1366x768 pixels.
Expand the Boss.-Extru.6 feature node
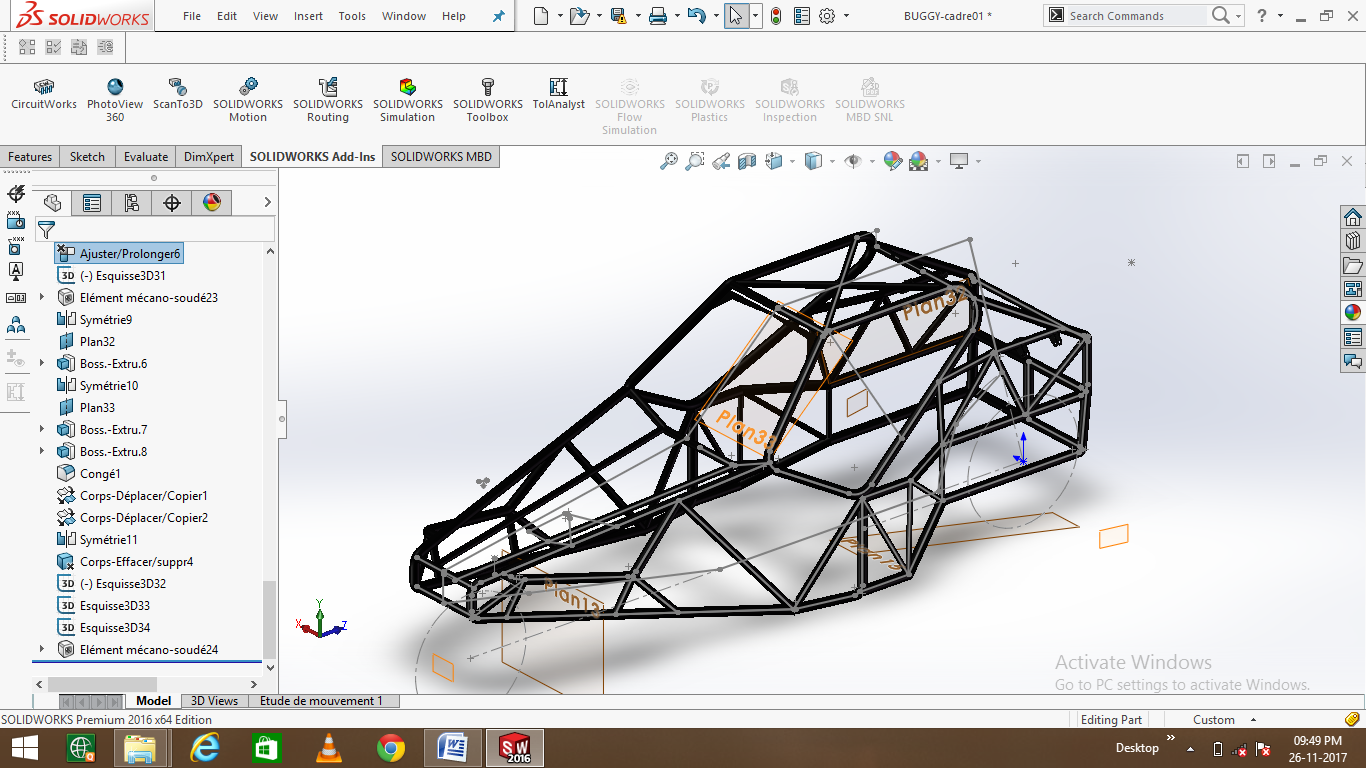pos(40,363)
